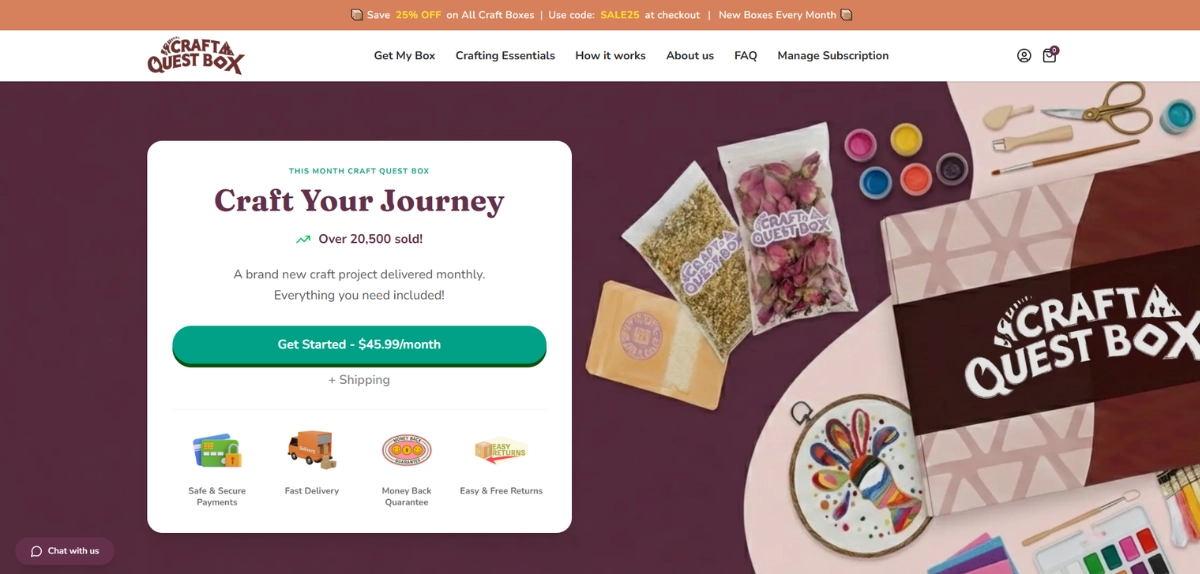
Task: Click Get Started - $45.99/month button
Action: coord(359,345)
